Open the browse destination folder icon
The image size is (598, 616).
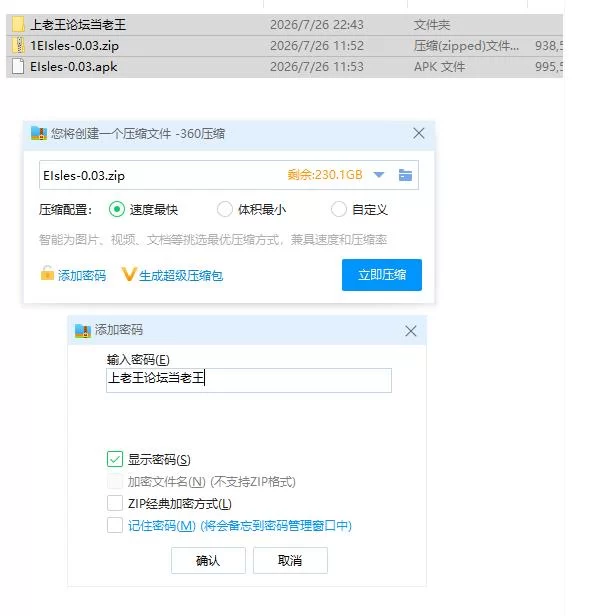tap(405, 175)
